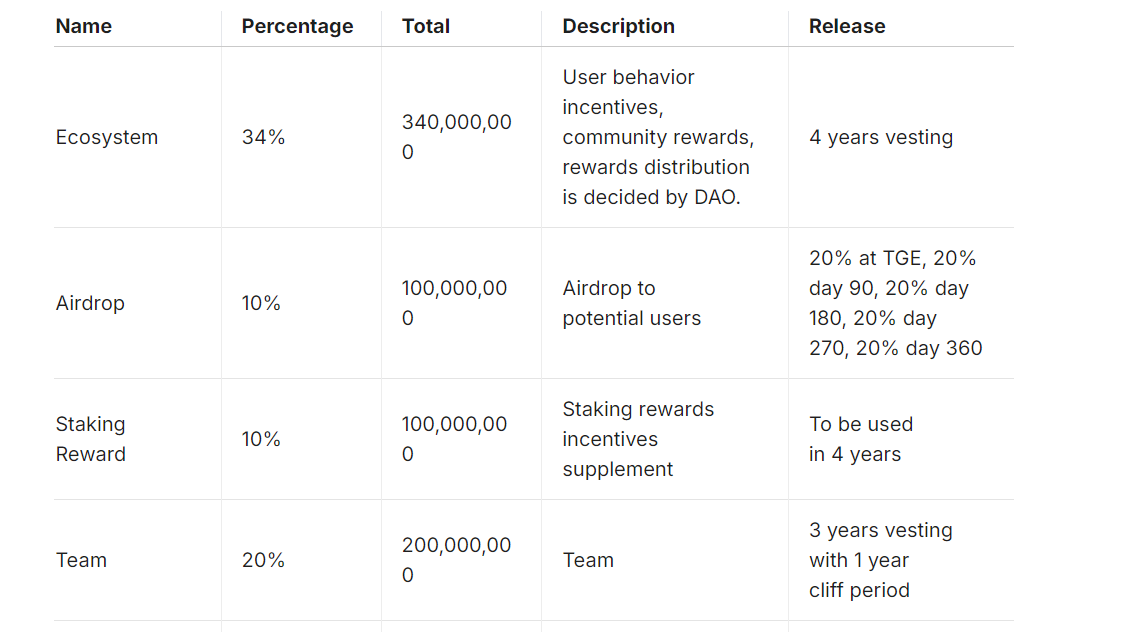Viewport: 1141px width, 632px height.
Task: Click the To be used in 4 years cell
Action: [860, 440]
